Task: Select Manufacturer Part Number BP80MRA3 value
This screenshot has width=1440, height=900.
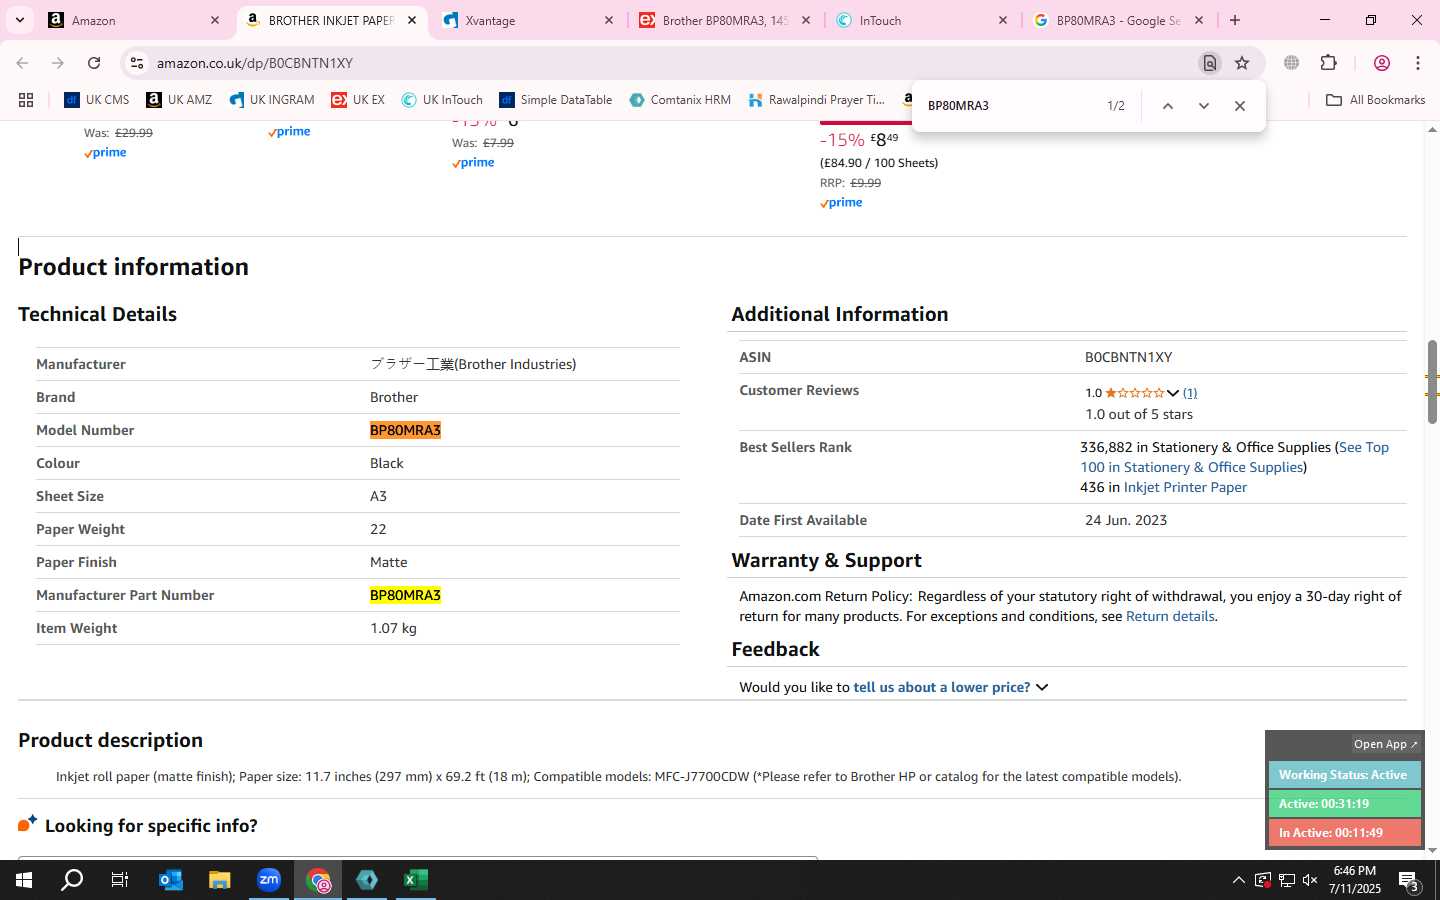Action: pyautogui.click(x=405, y=595)
